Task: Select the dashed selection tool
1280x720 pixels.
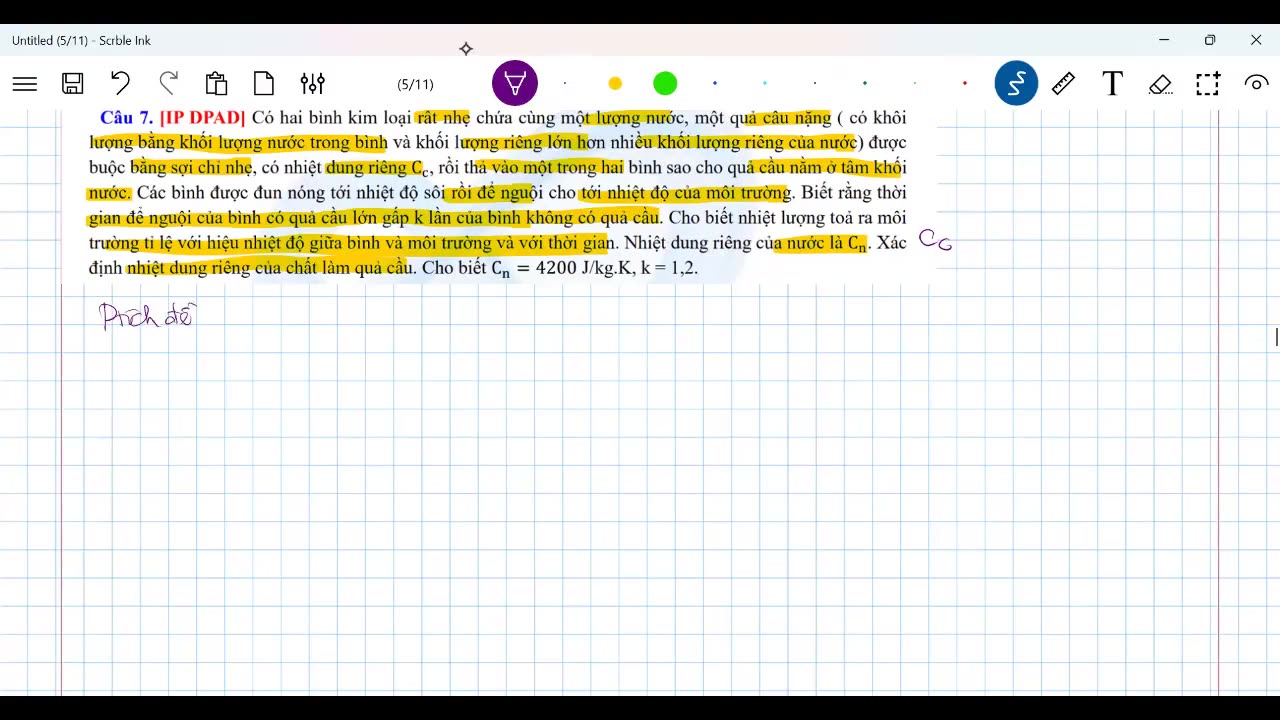Action: 1208,83
